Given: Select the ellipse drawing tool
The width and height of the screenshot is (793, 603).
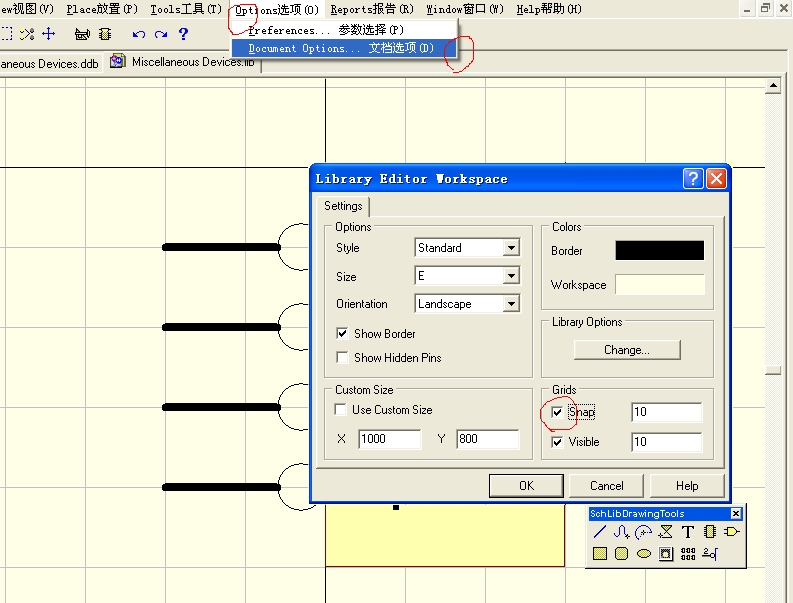Looking at the screenshot, I should click(x=643, y=553).
